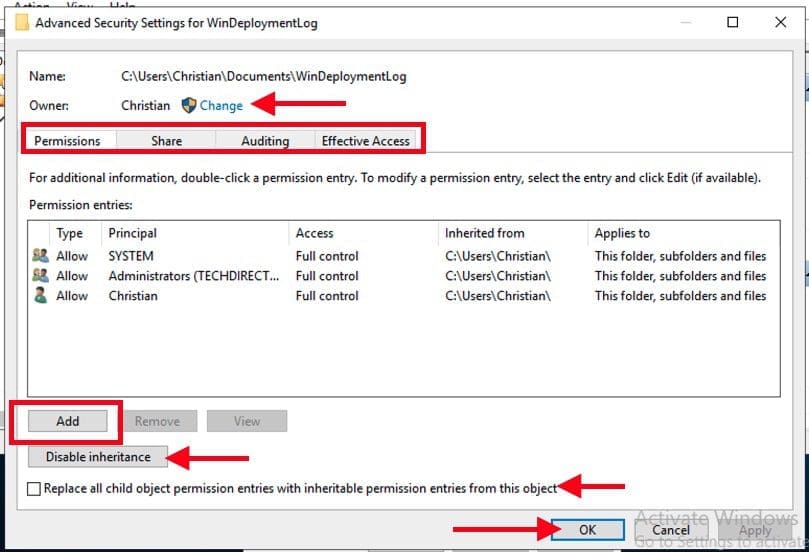Sort by the Principal column header
Image resolution: width=809 pixels, height=552 pixels.
[132, 233]
